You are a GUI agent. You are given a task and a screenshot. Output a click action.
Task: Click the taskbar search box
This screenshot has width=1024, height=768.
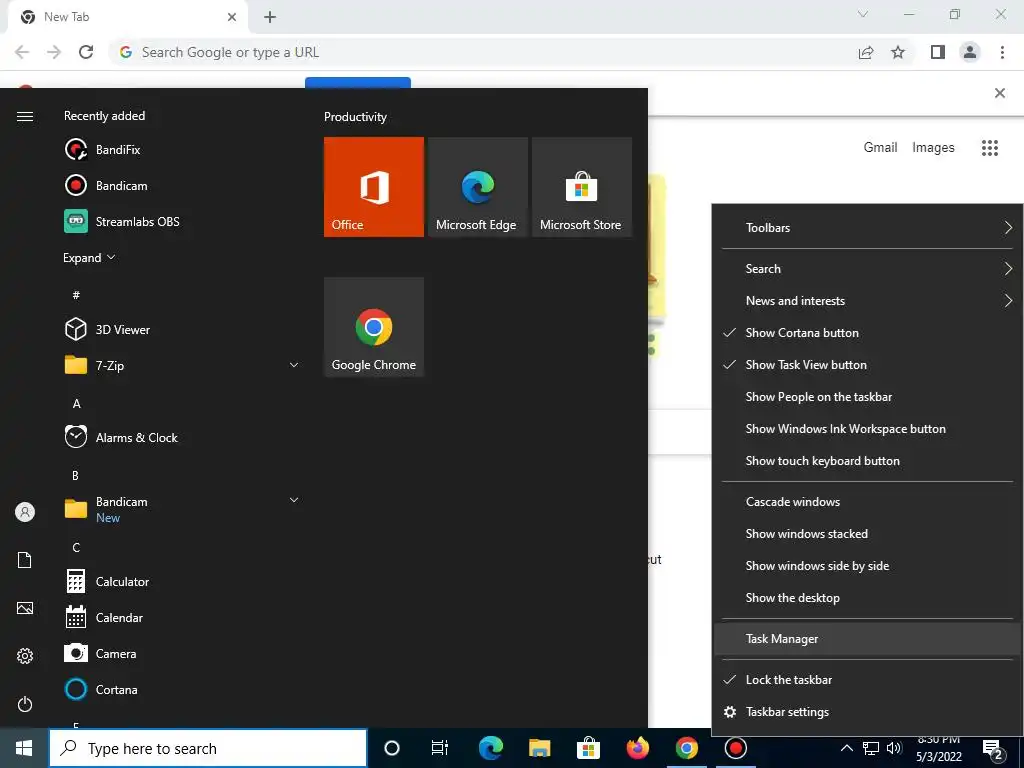(208, 748)
